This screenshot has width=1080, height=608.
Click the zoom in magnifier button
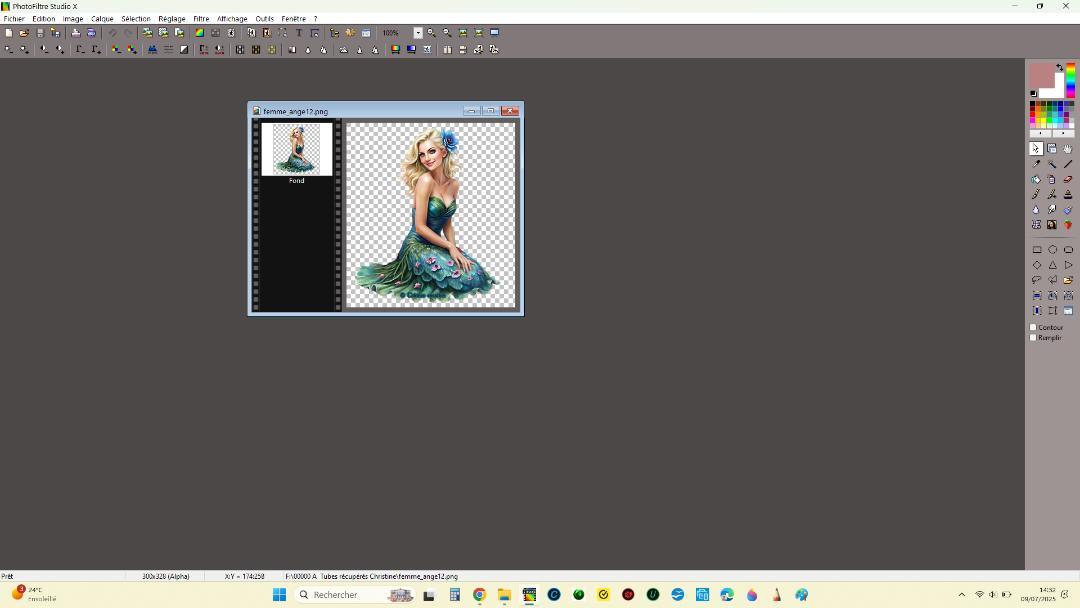click(x=432, y=33)
